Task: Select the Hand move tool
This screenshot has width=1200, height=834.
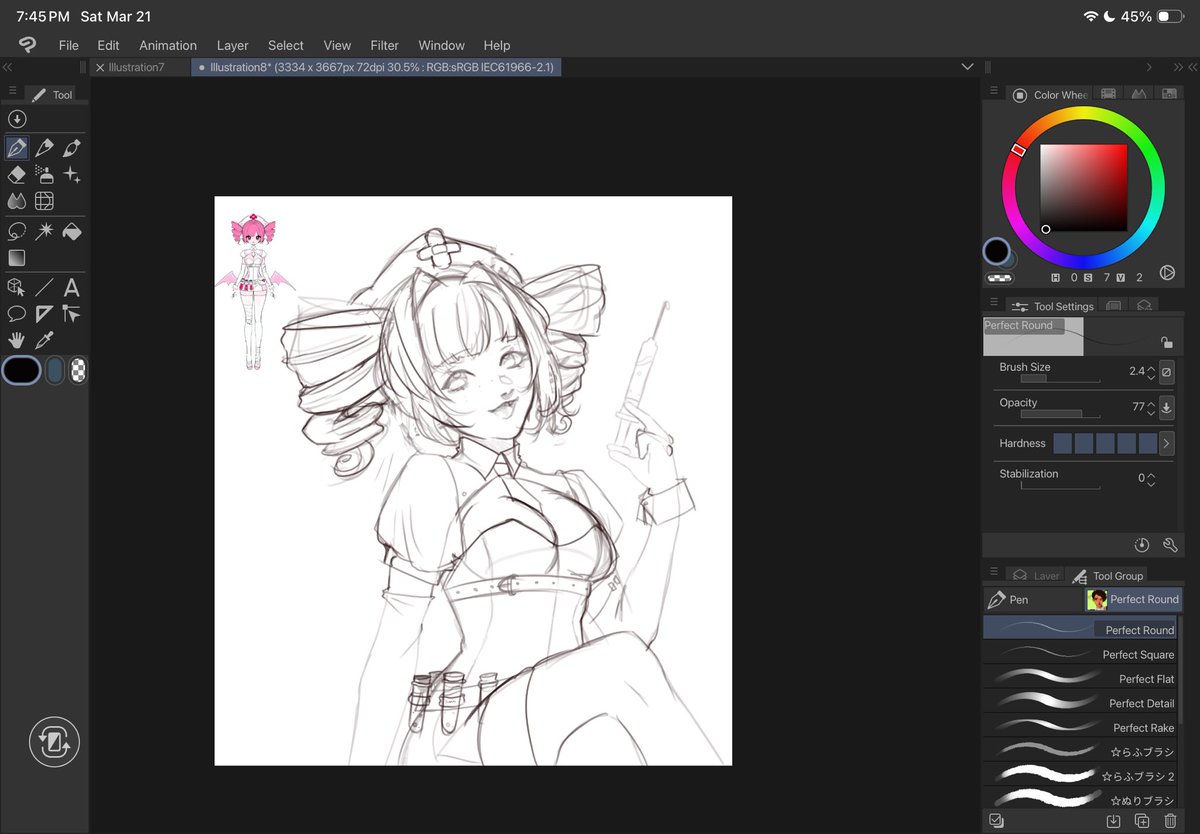Action: tap(17, 341)
